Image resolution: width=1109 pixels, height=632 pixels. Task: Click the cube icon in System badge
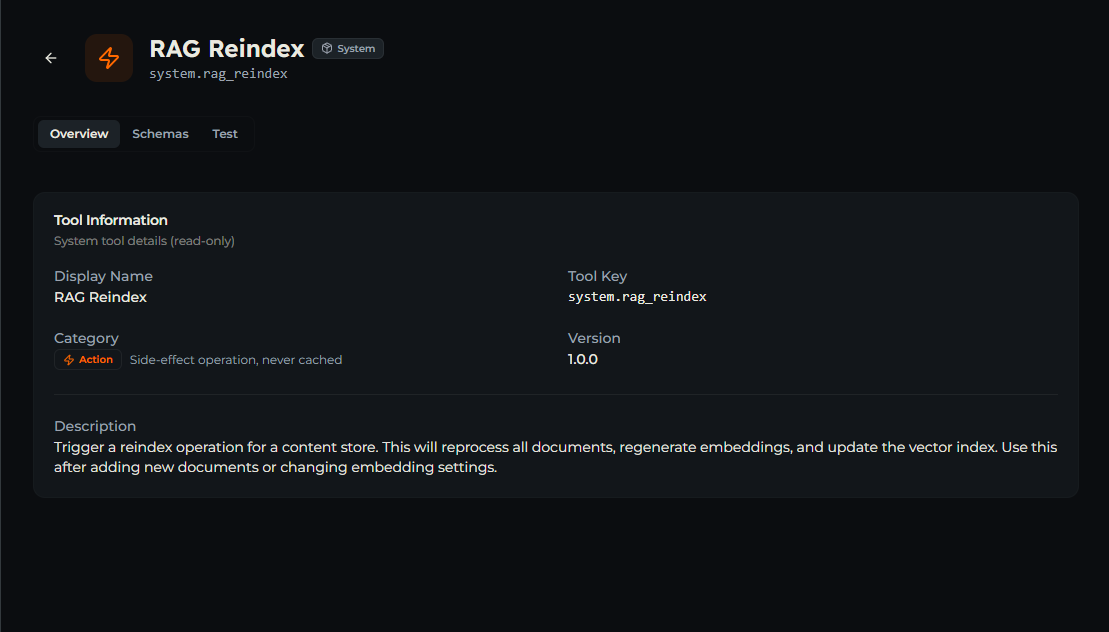point(327,48)
